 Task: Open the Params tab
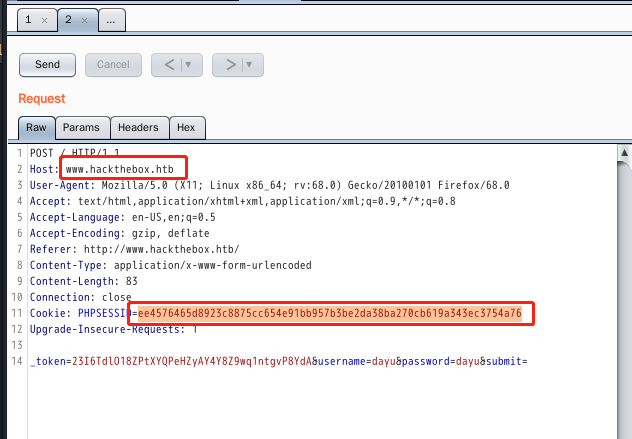point(81,128)
